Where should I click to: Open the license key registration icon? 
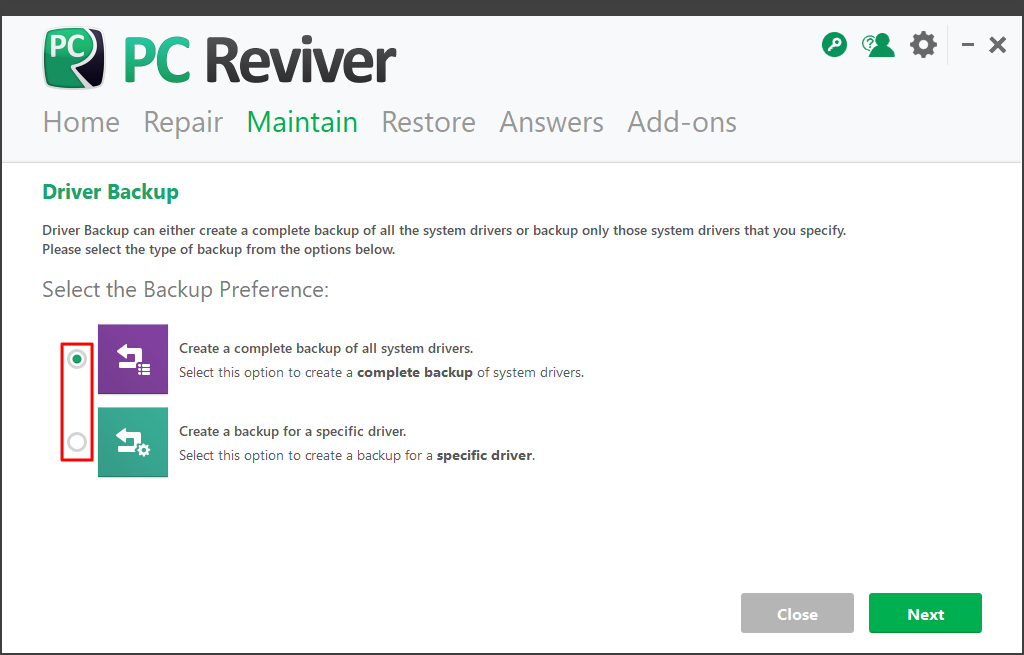point(834,44)
